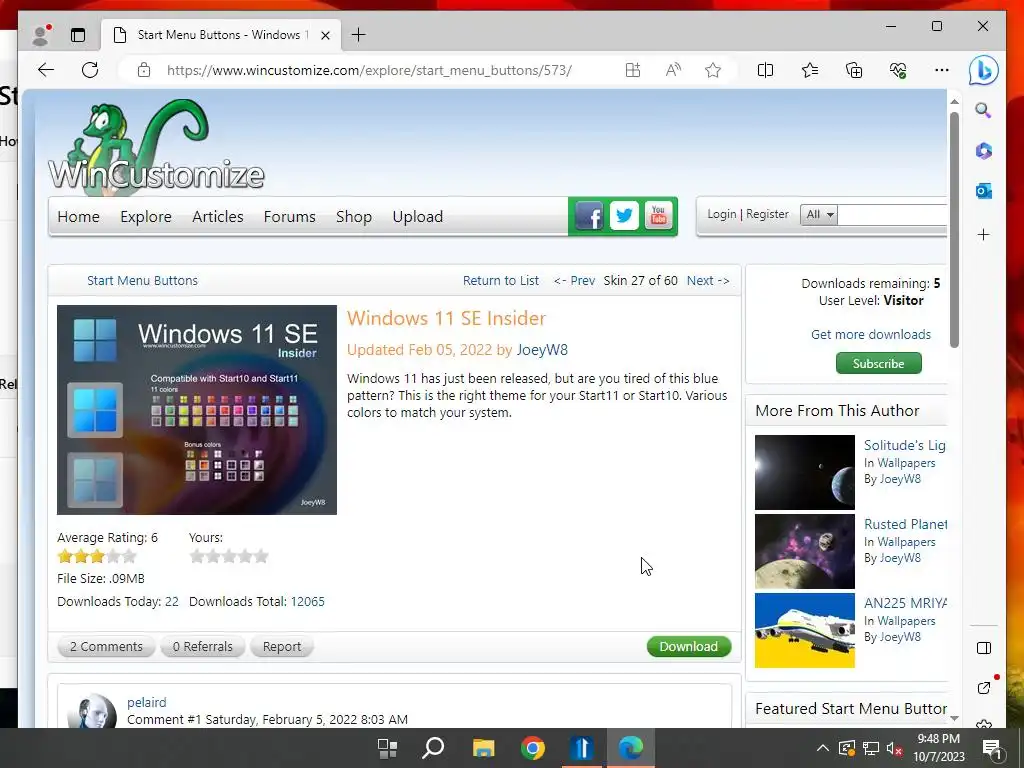1024x768 pixels.
Task: Open the Edge profile icon
Action: (x=41, y=35)
